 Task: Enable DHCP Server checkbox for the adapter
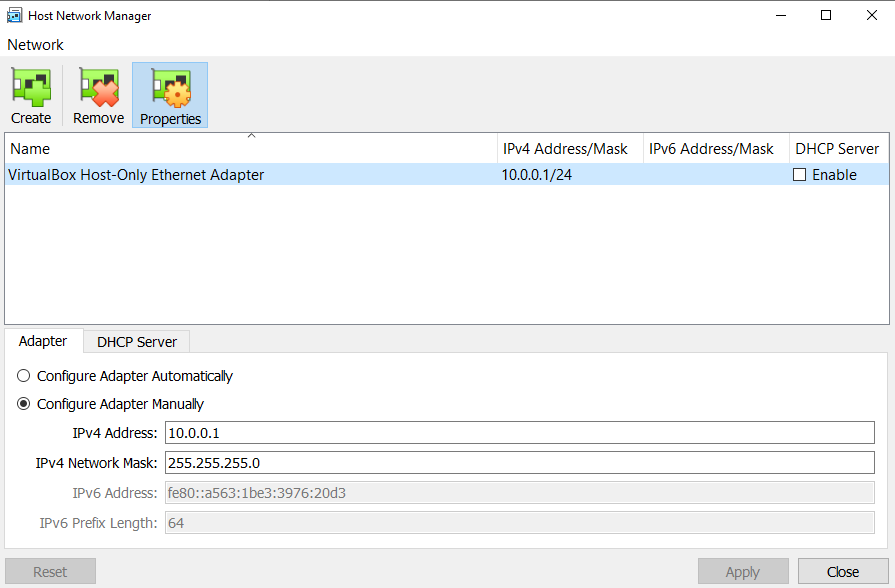(799, 175)
